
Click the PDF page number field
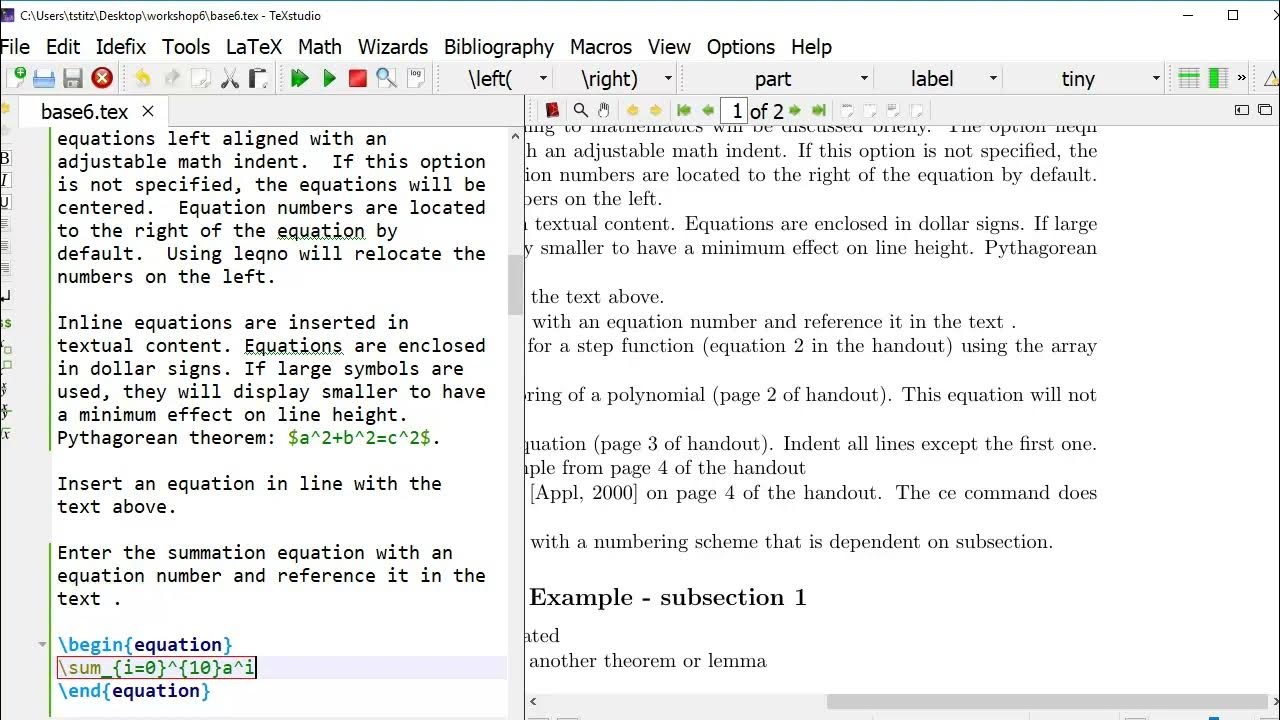click(x=735, y=110)
